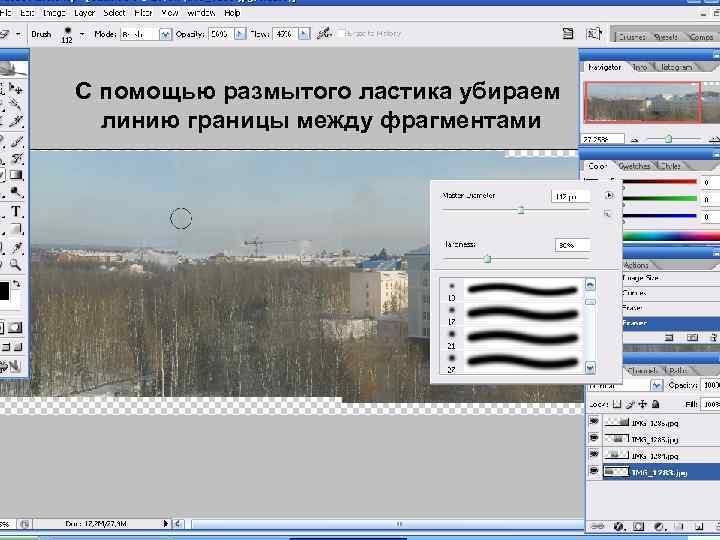This screenshot has width=720, height=540.
Task: Switch to Quick Mask mode
Action: click(x=15, y=327)
